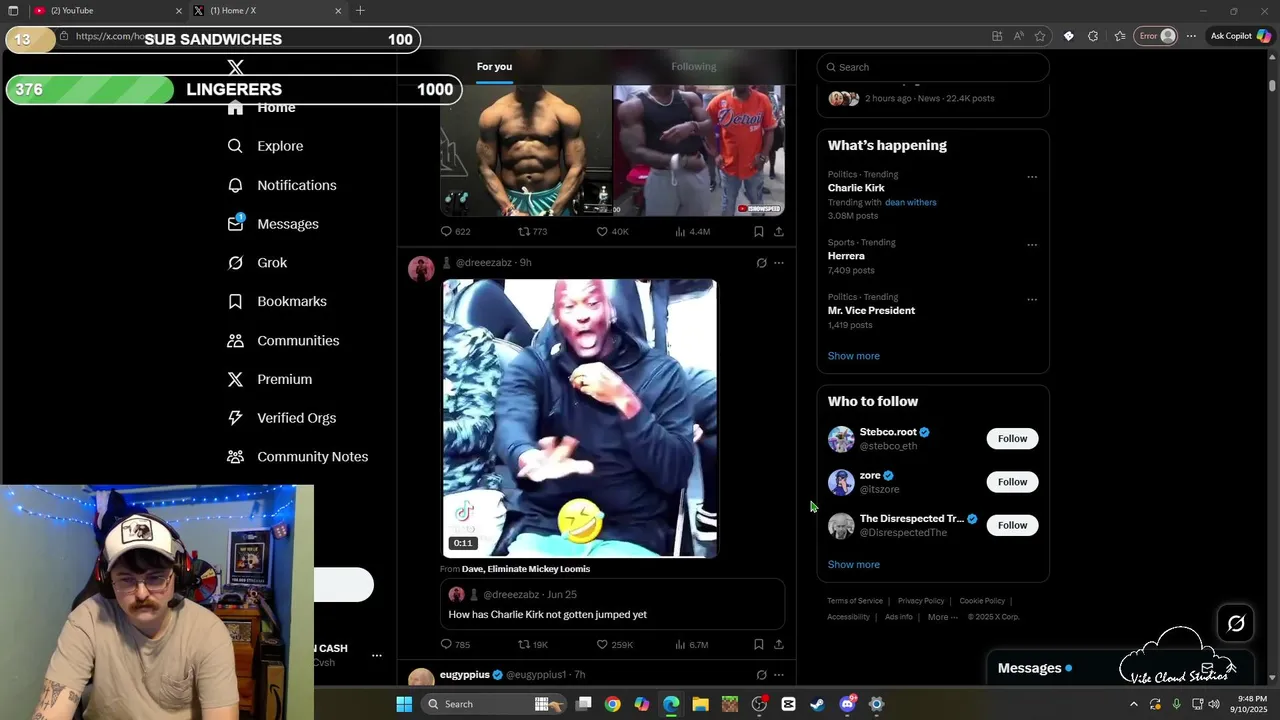Open more options on eugyppius post
The image size is (1280, 720).
[x=779, y=675]
